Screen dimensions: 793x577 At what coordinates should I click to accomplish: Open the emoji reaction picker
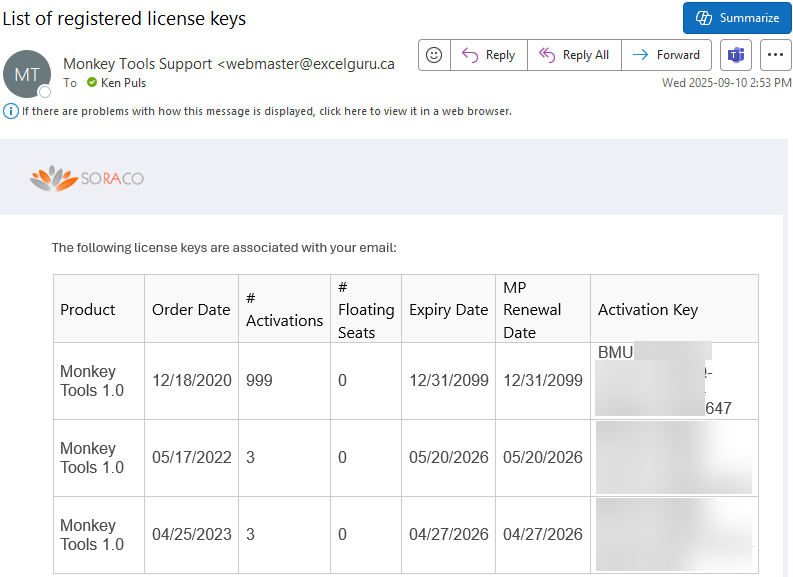[434, 55]
